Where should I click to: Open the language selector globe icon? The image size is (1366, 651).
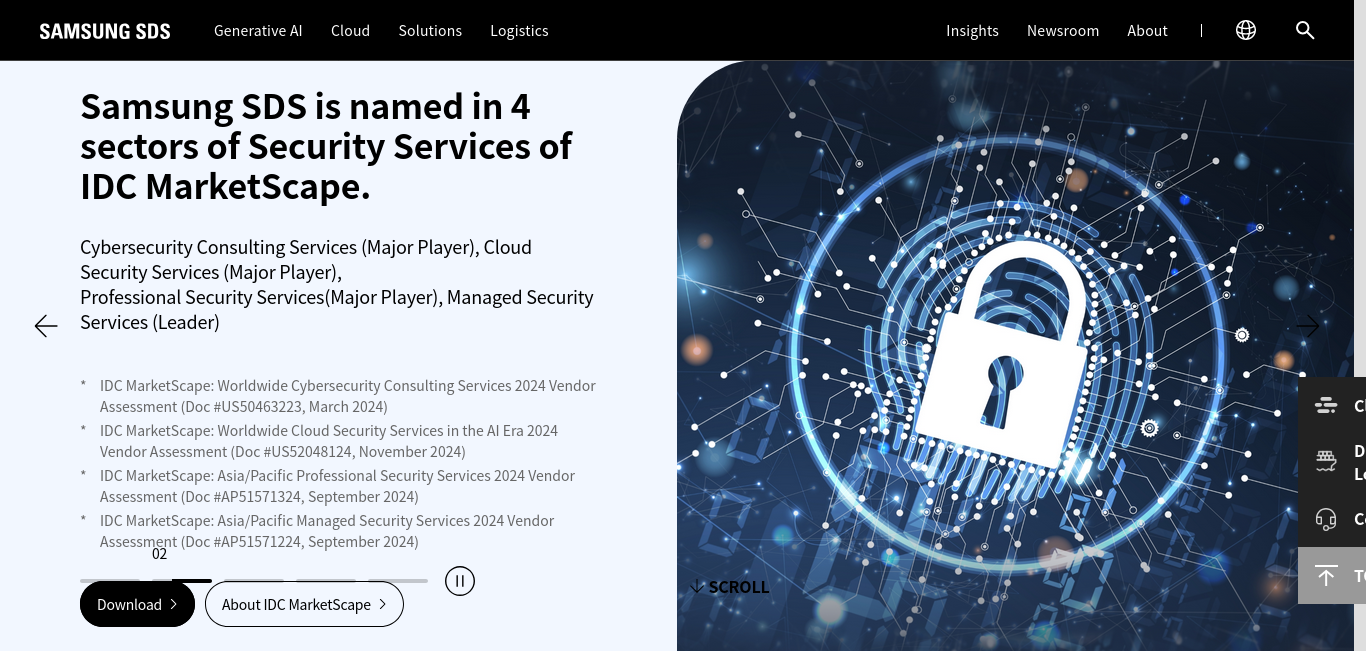[x=1246, y=30]
